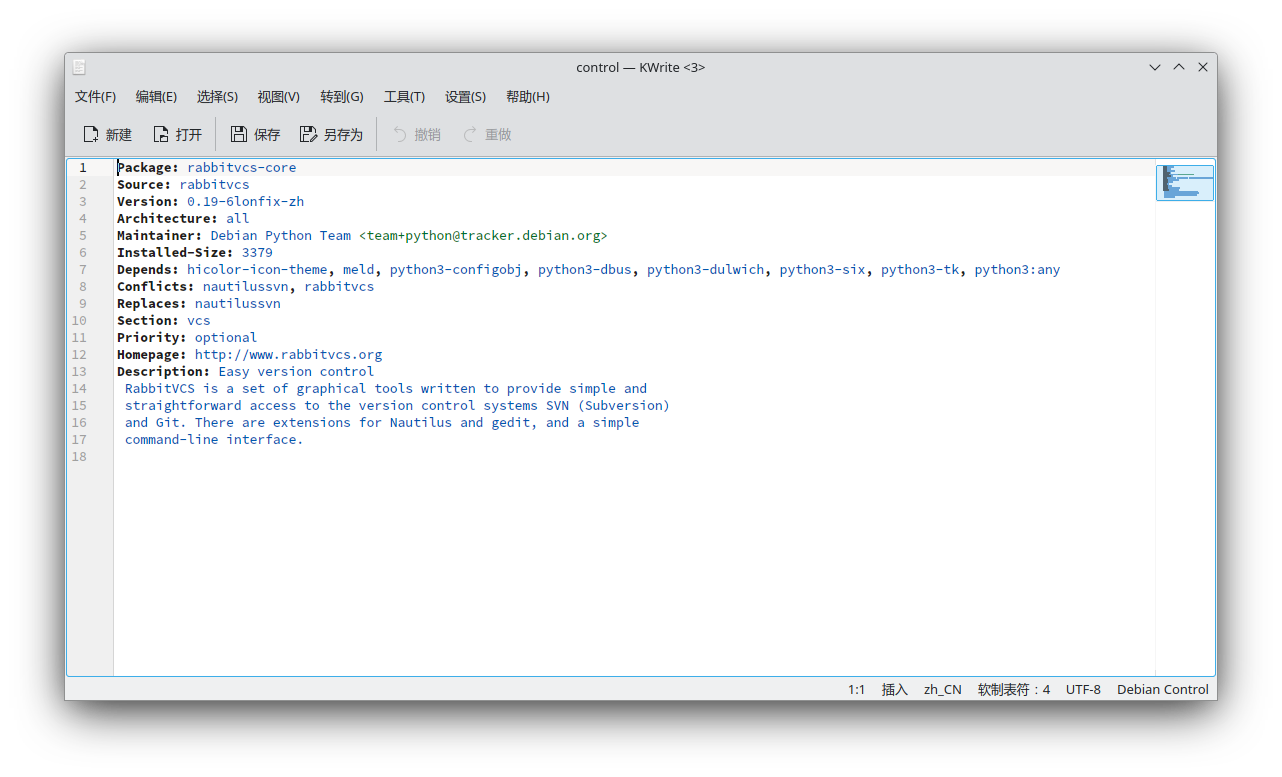Click the 'Conflicts:' field name
Viewport: 1282px width, 777px height.
coord(156,287)
